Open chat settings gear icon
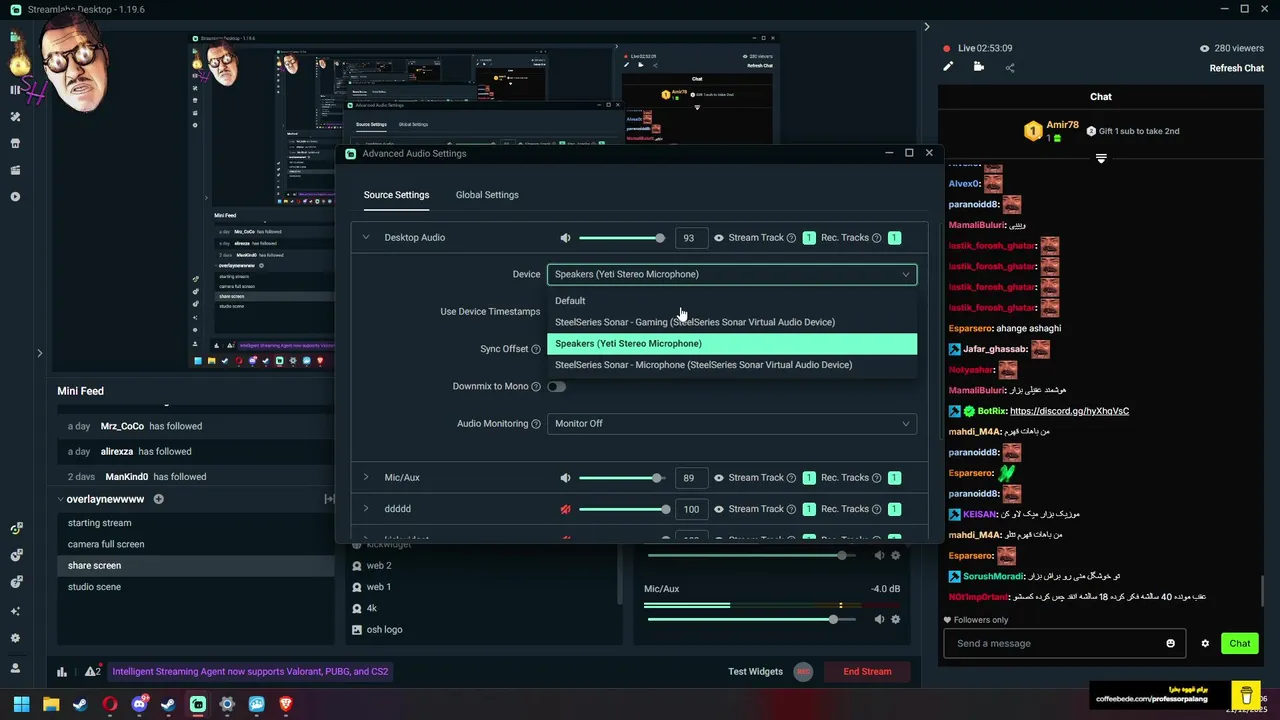The width and height of the screenshot is (1280, 720). (1205, 643)
